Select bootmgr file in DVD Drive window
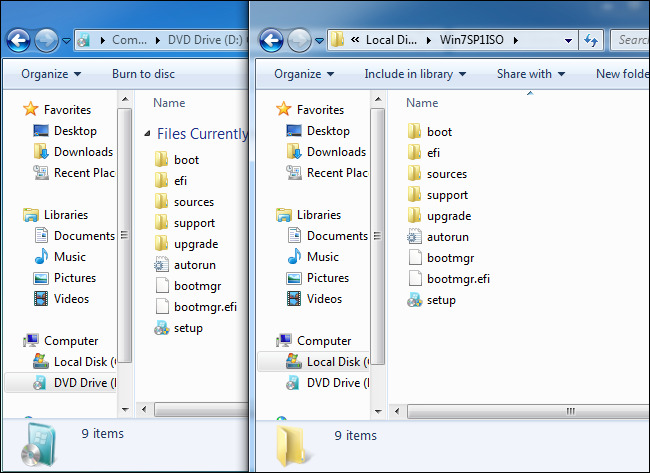Image resolution: width=650 pixels, height=473 pixels. click(x=188, y=286)
